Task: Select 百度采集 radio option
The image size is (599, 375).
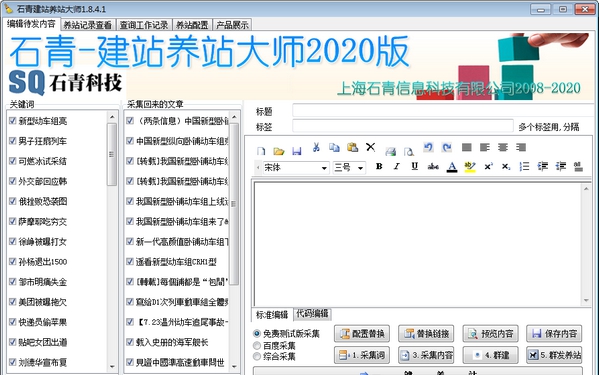Action: coord(257,346)
